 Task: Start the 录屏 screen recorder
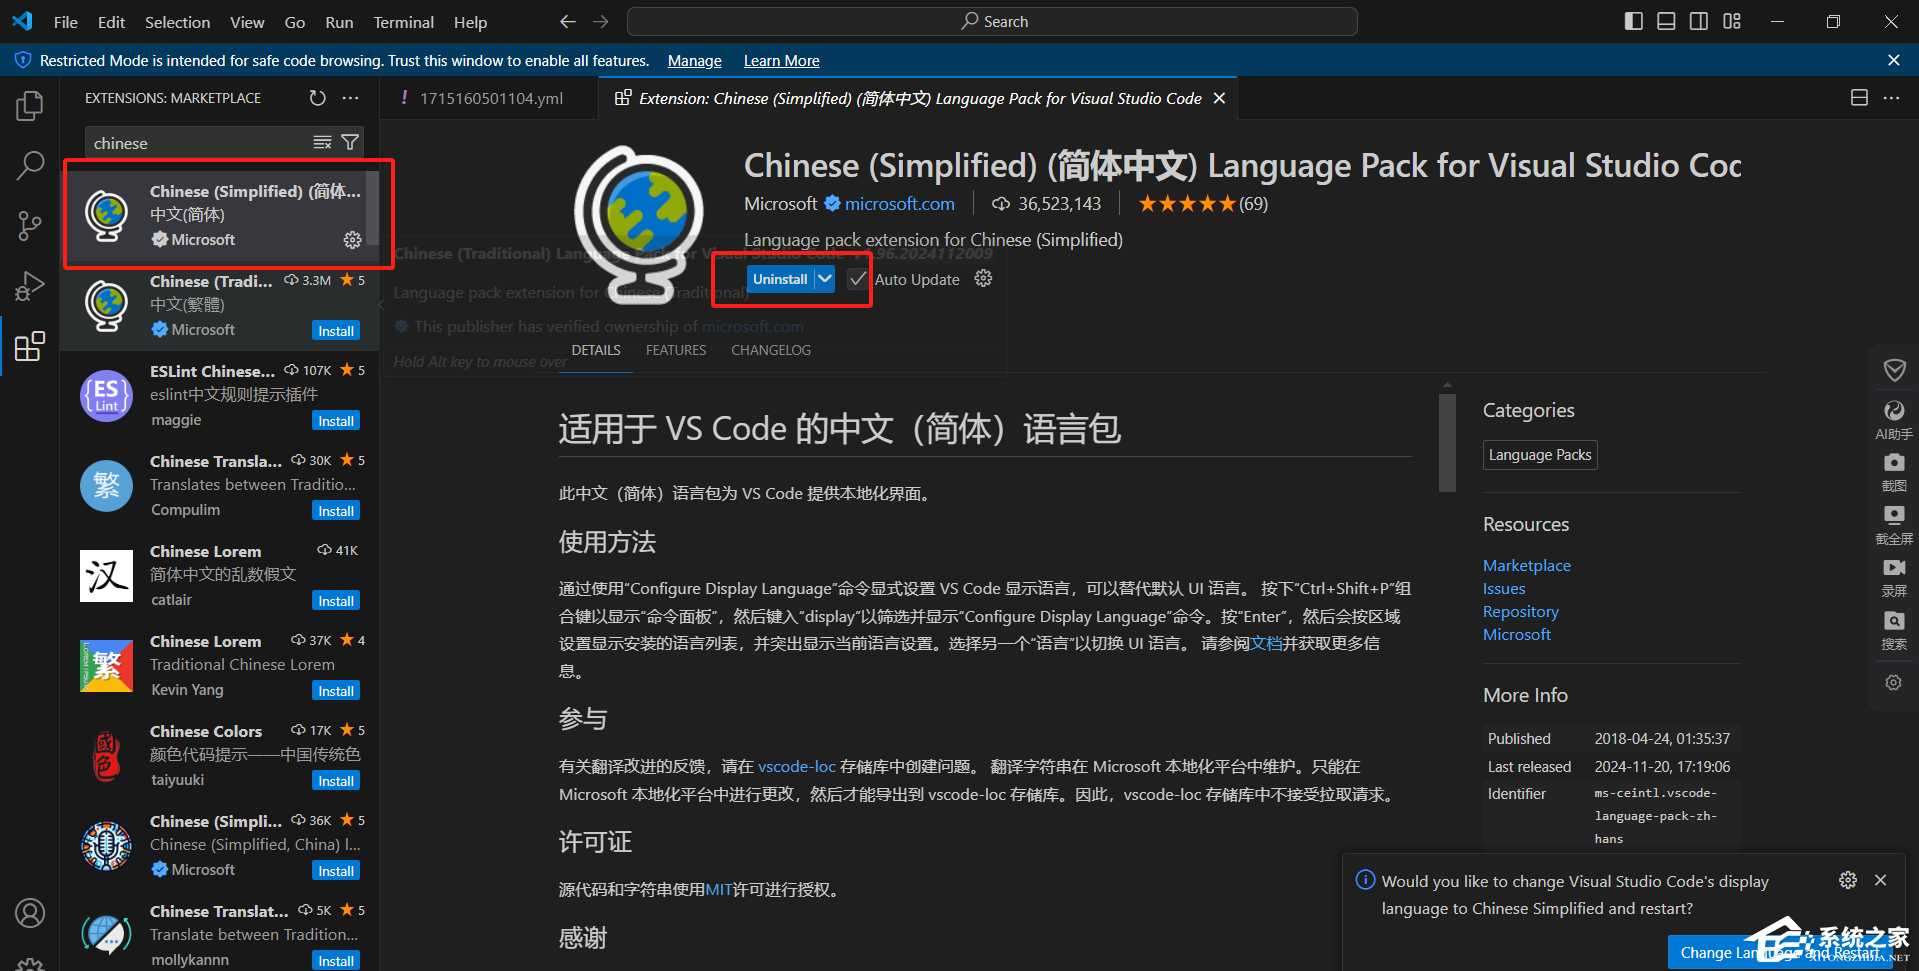(1893, 573)
